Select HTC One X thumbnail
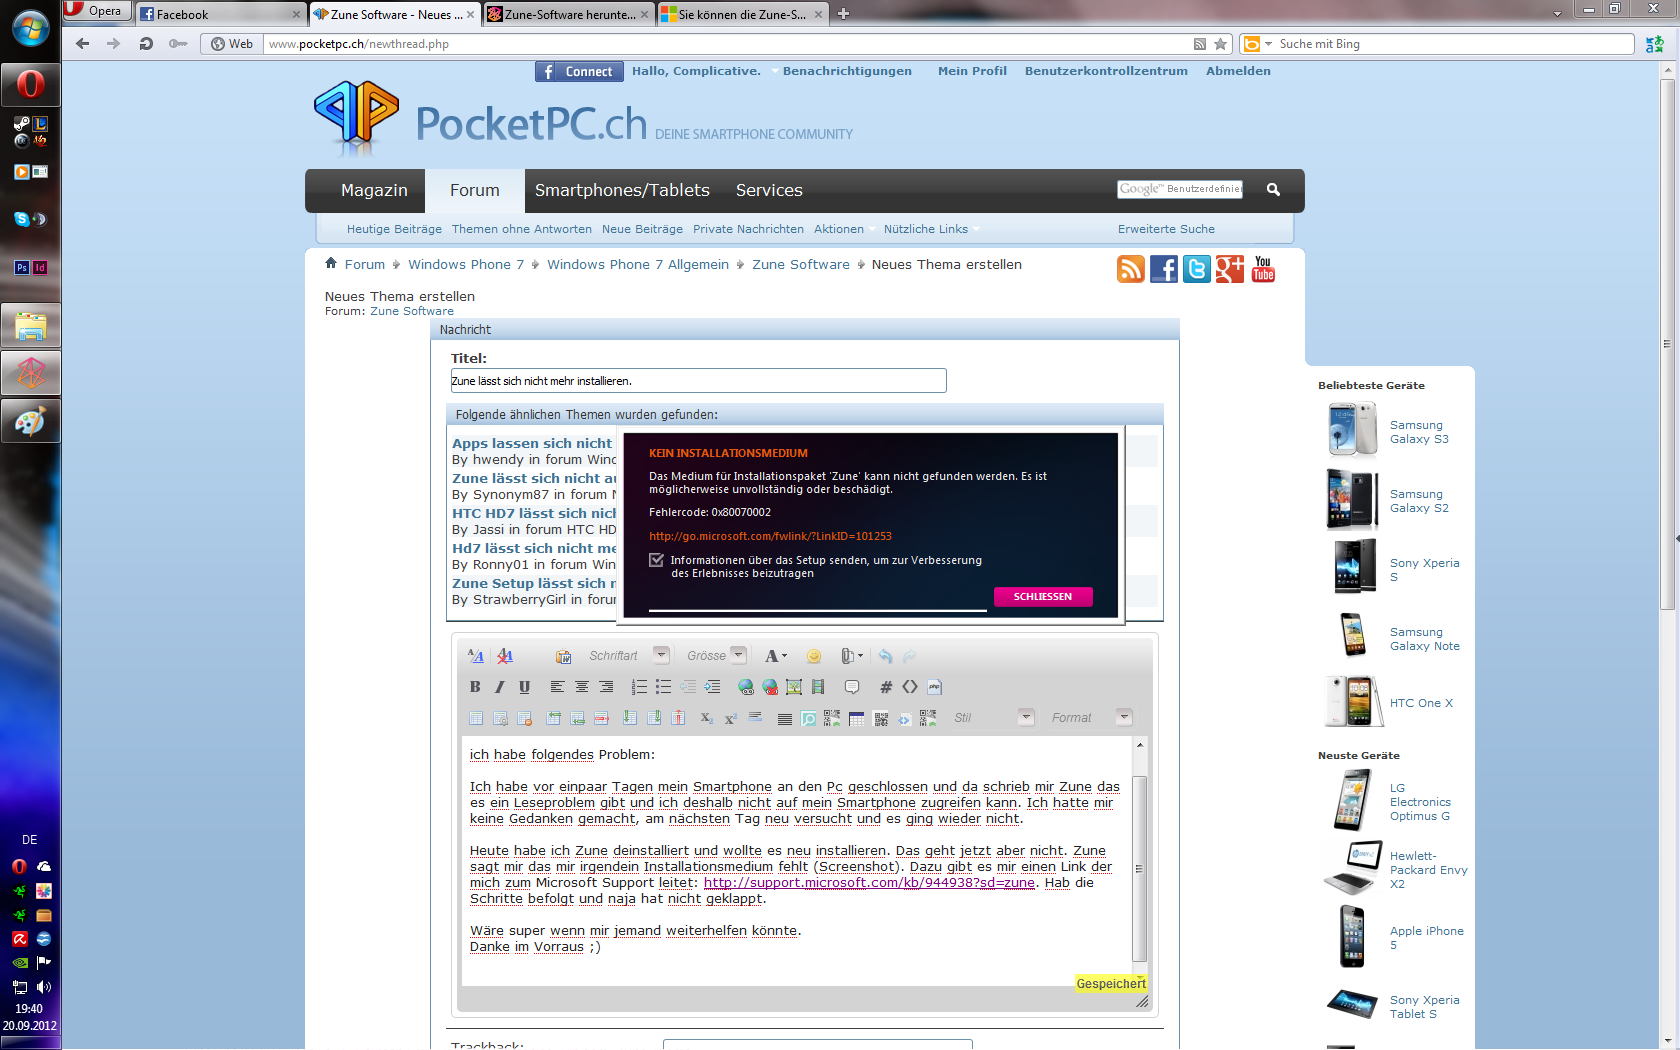 coord(1354,701)
